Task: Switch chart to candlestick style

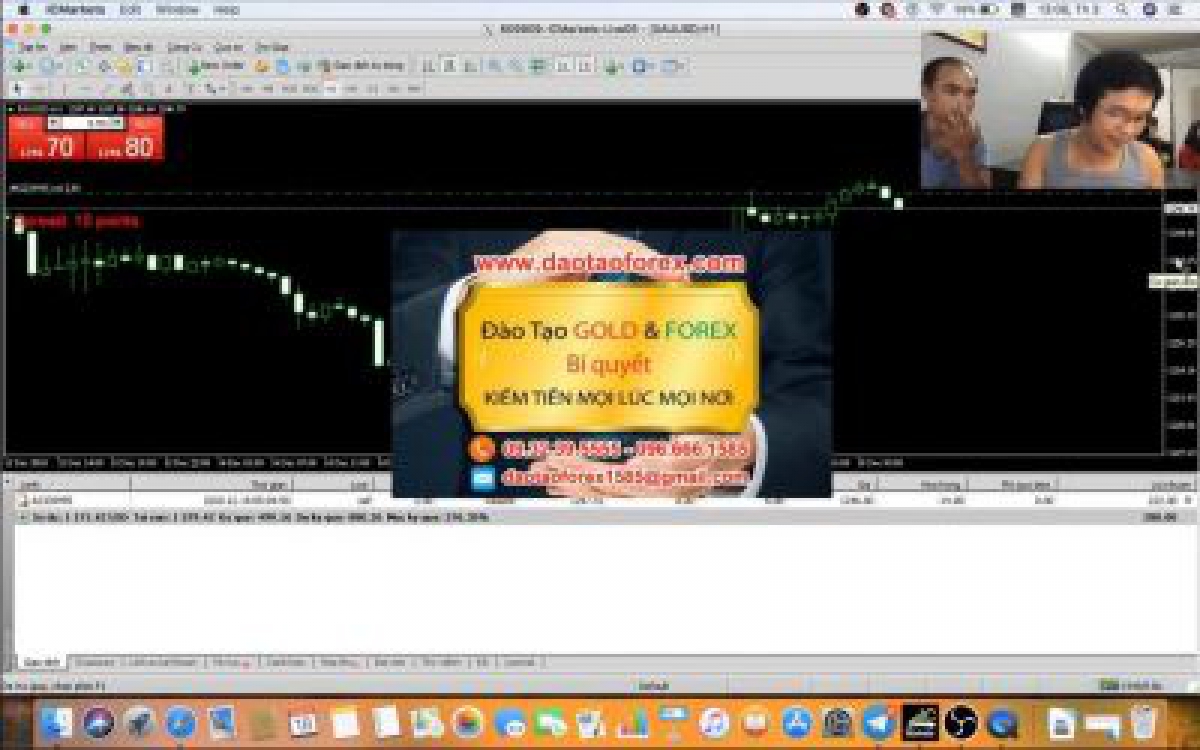Action: tap(448, 66)
